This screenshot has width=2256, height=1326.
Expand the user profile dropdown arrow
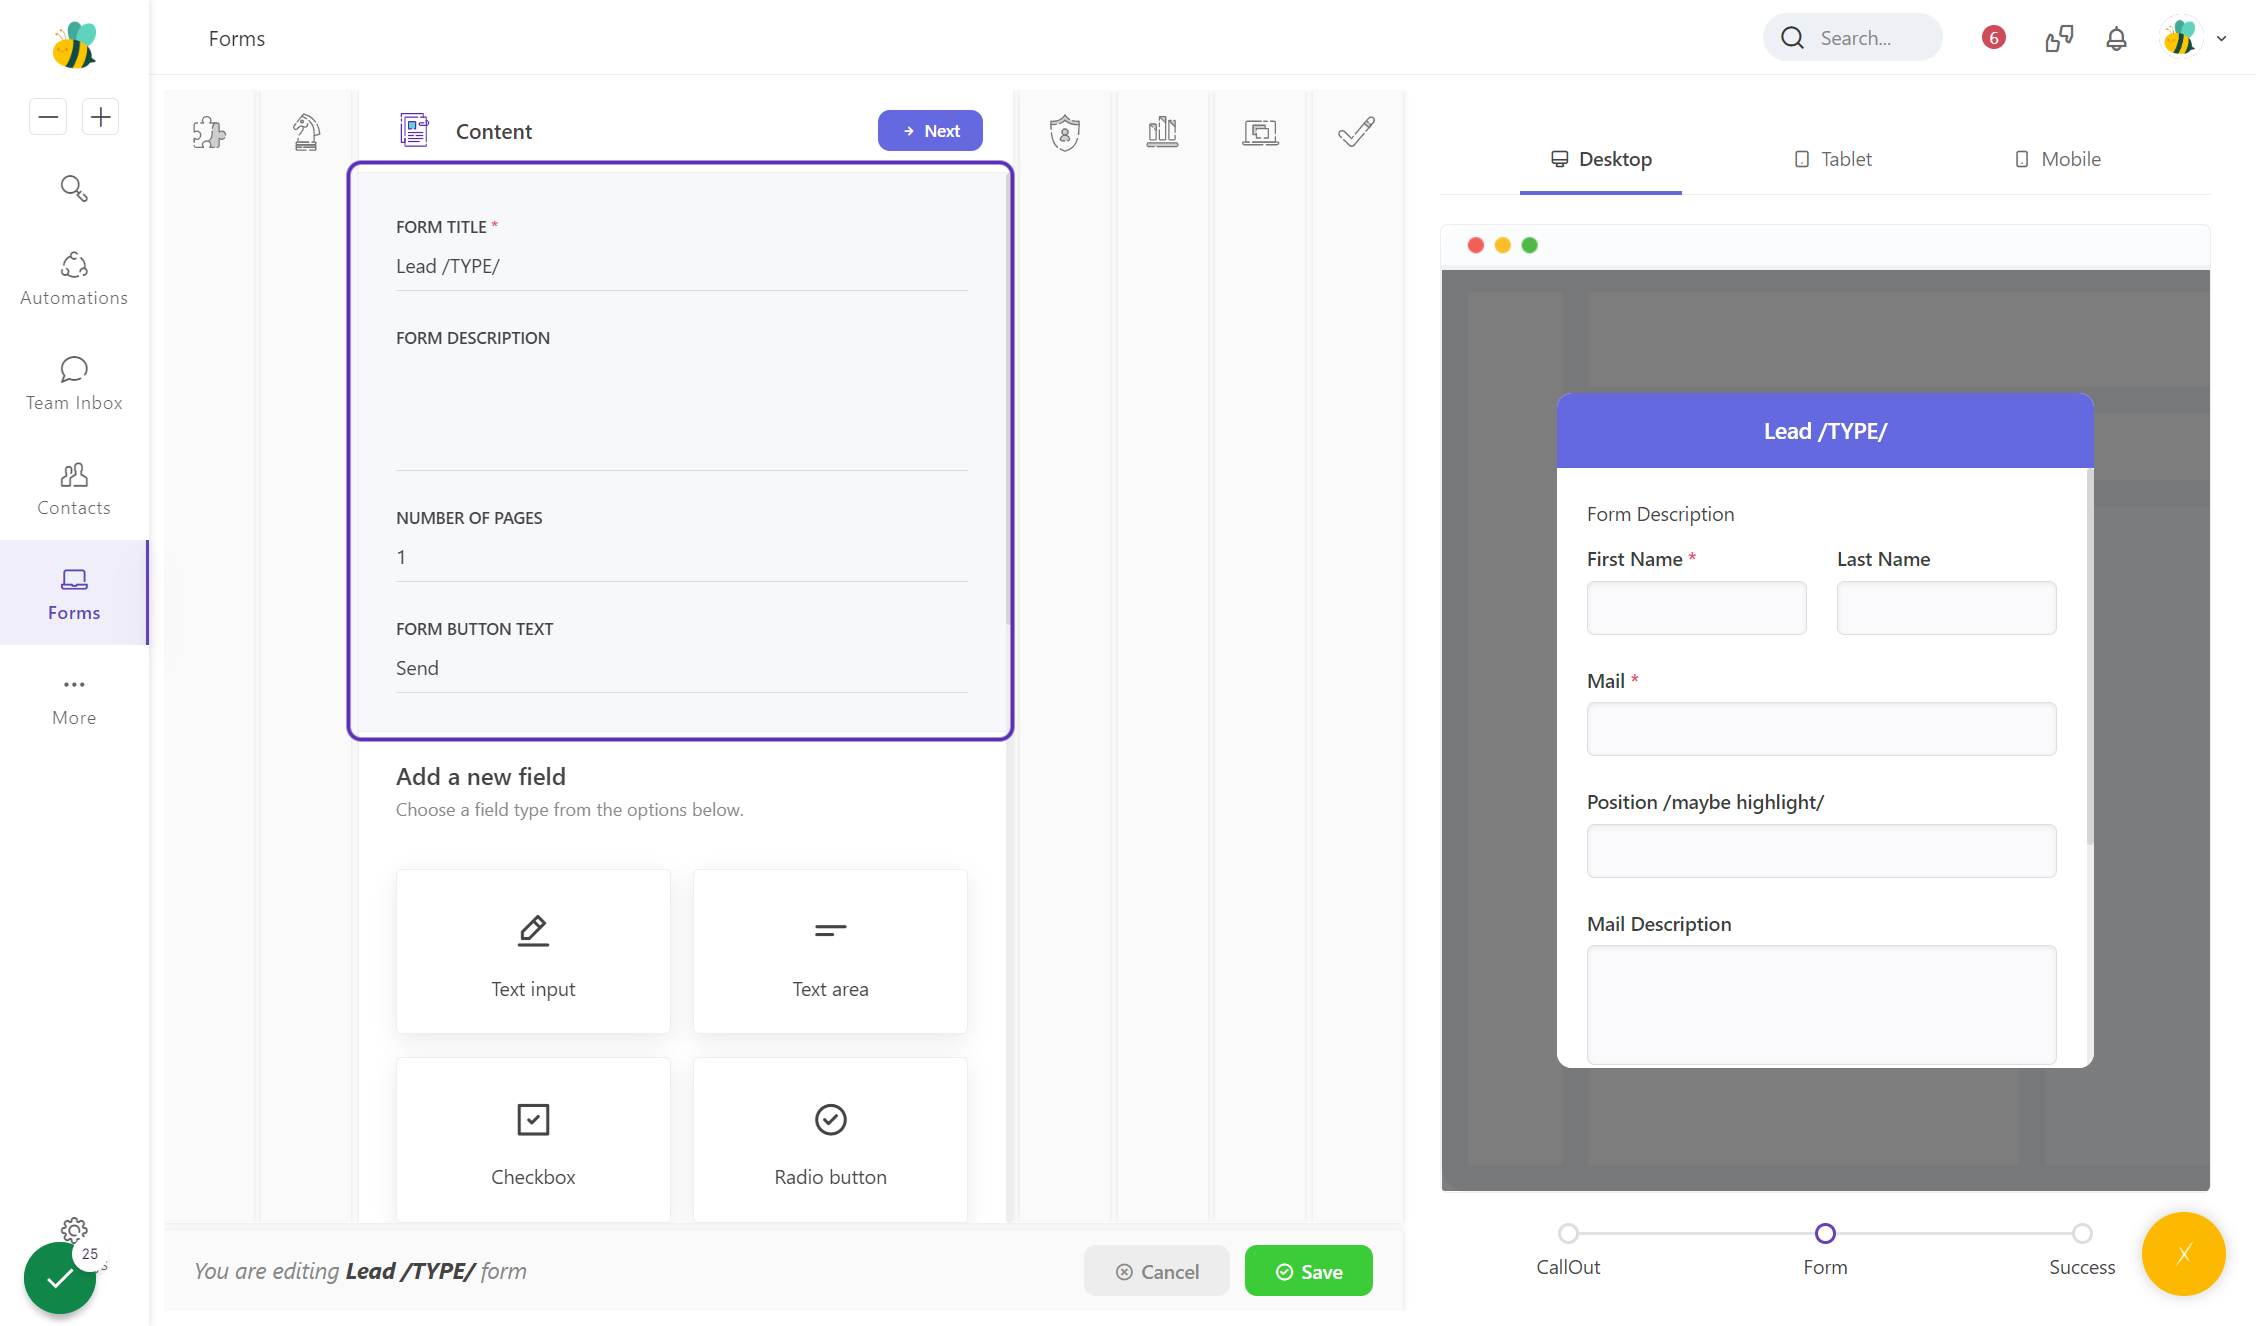click(2221, 39)
